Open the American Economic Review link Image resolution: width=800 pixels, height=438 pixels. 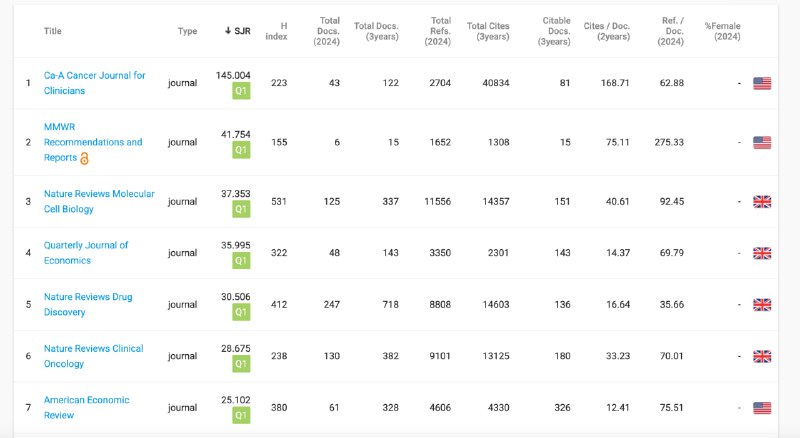coord(86,408)
